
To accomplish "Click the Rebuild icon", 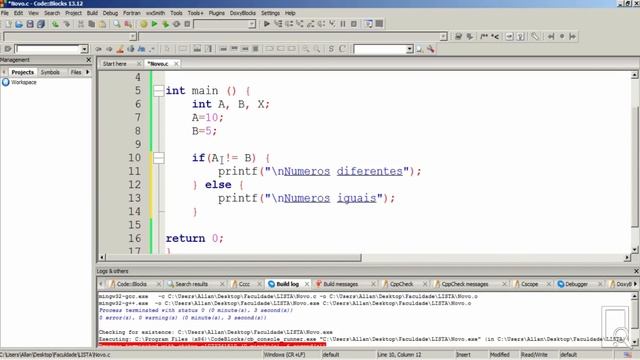I will pos(176,24).
